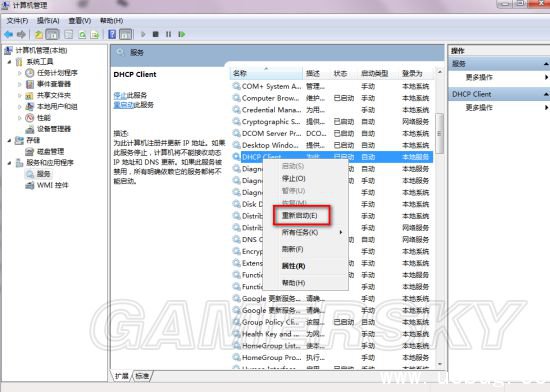
Task: Select the Health Key and... service row
Action: coord(333,334)
